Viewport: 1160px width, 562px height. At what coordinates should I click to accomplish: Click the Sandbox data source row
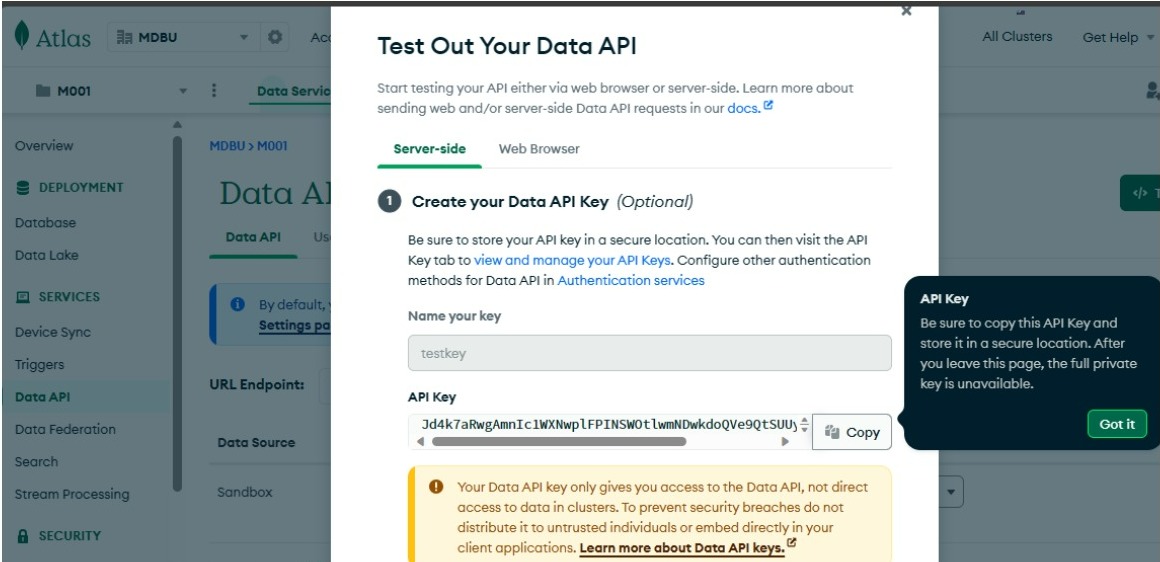[x=245, y=492]
